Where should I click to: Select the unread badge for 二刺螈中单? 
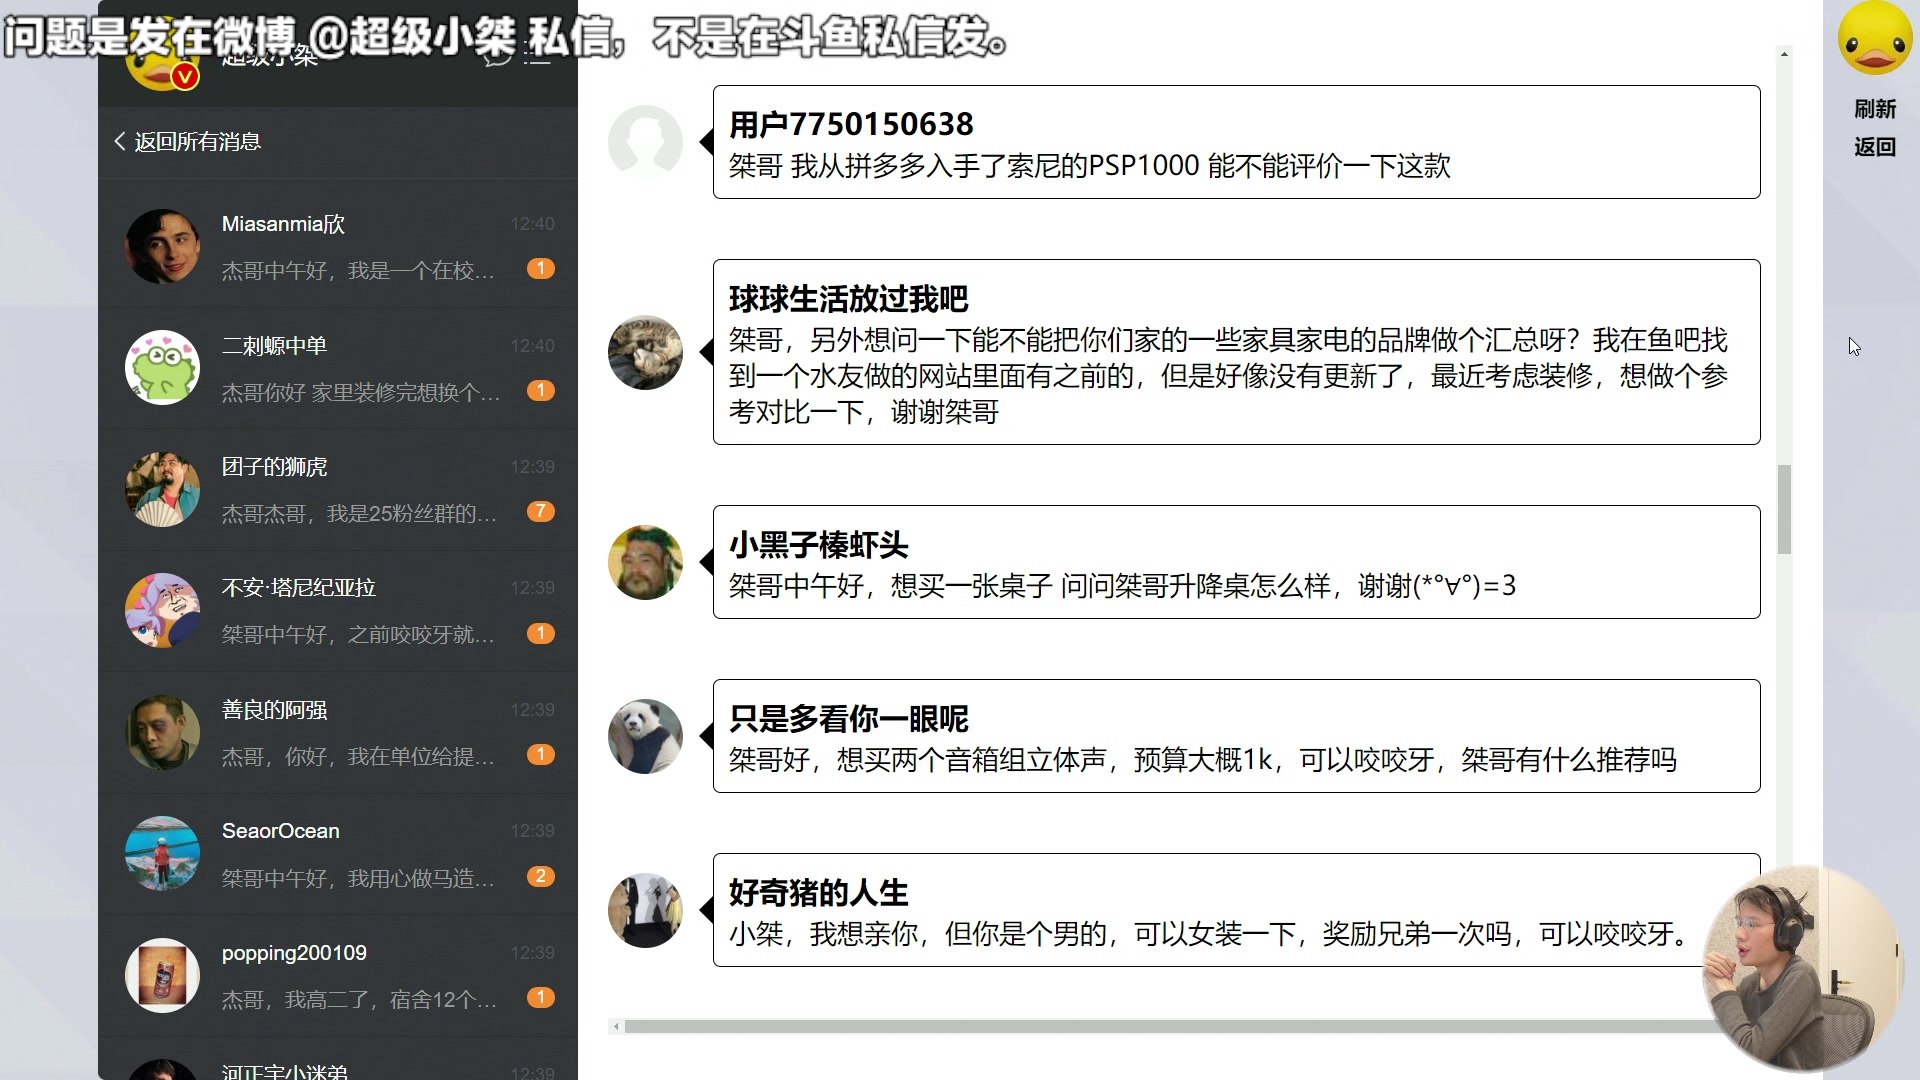point(540,390)
